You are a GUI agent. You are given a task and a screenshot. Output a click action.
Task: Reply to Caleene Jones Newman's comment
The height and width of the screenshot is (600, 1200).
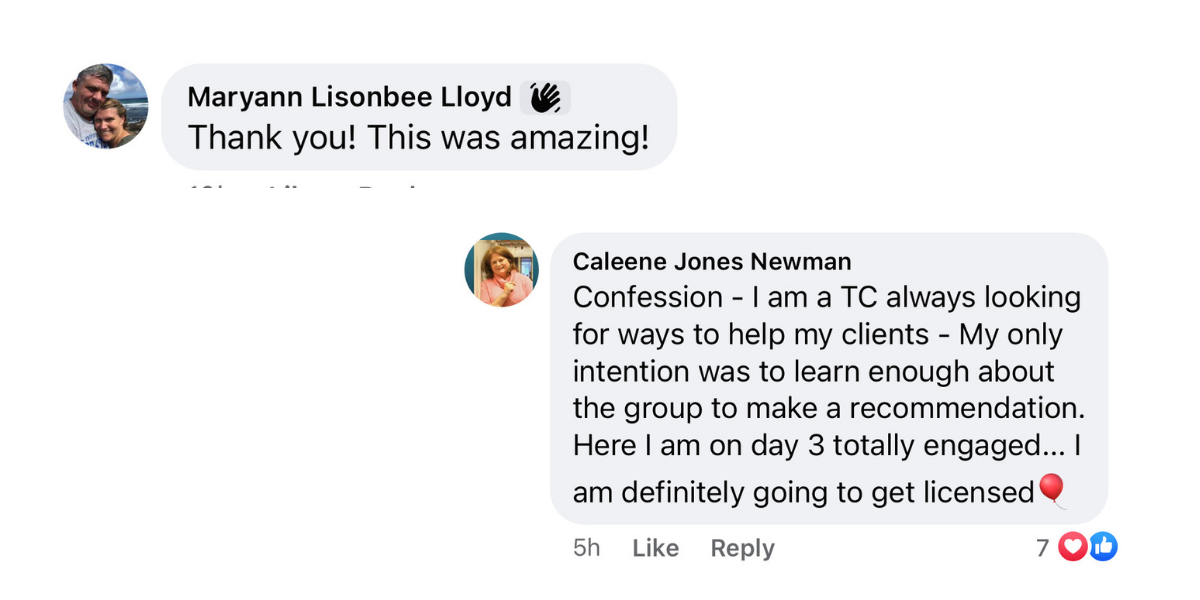tap(742, 548)
